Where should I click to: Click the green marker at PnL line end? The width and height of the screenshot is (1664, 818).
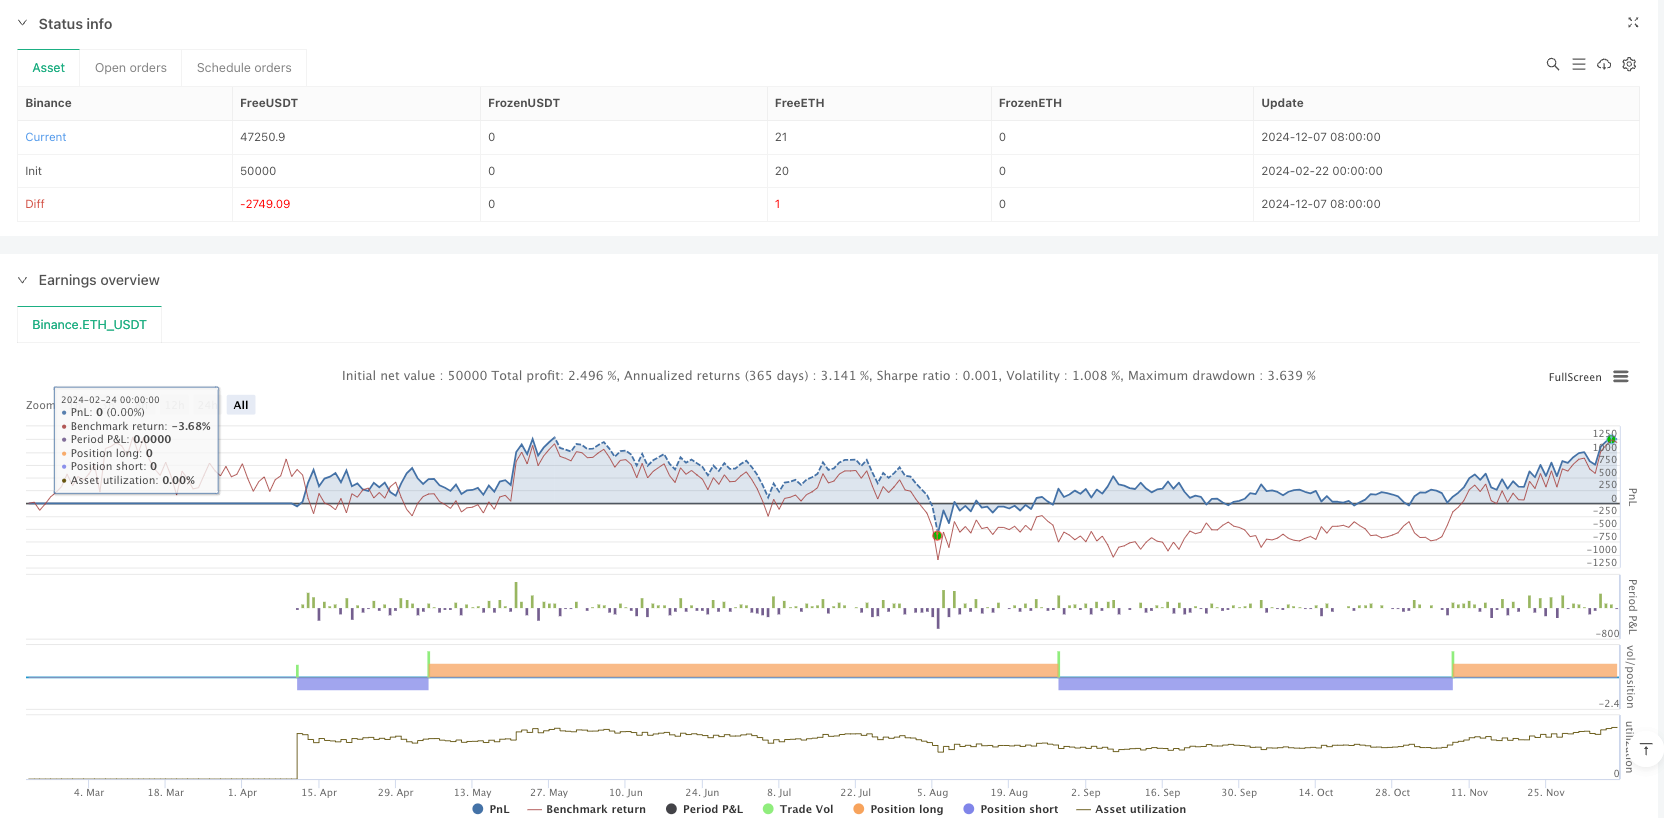click(x=1611, y=440)
